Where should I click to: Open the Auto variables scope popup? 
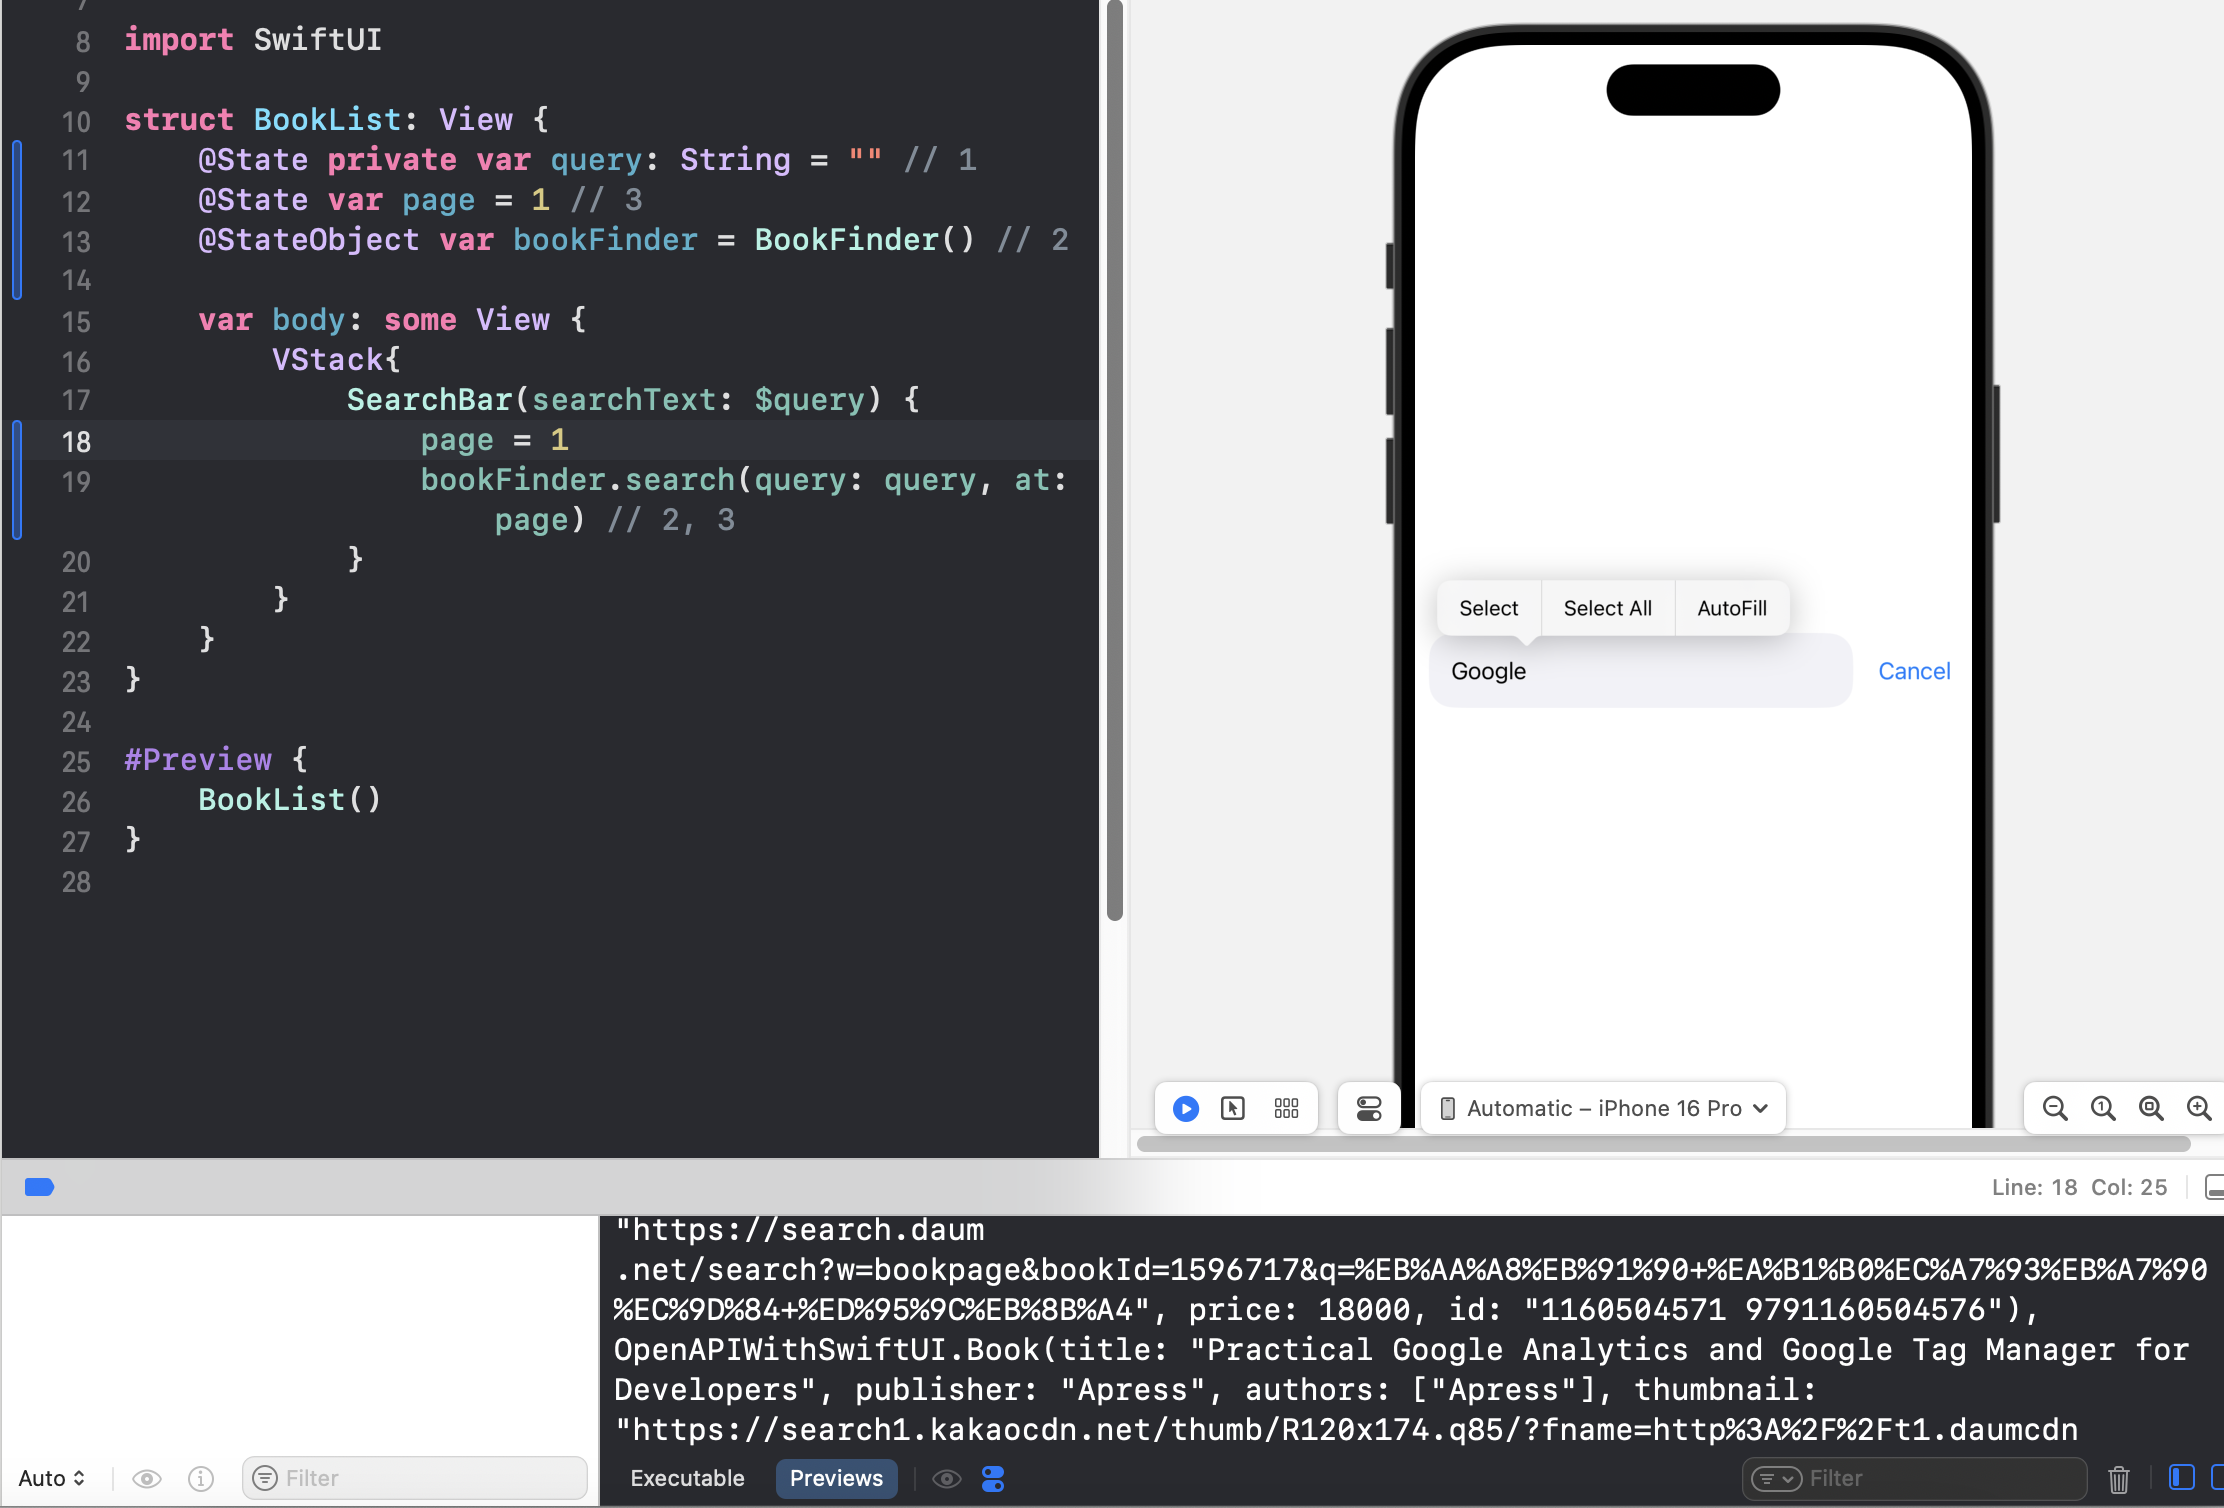(x=52, y=1478)
